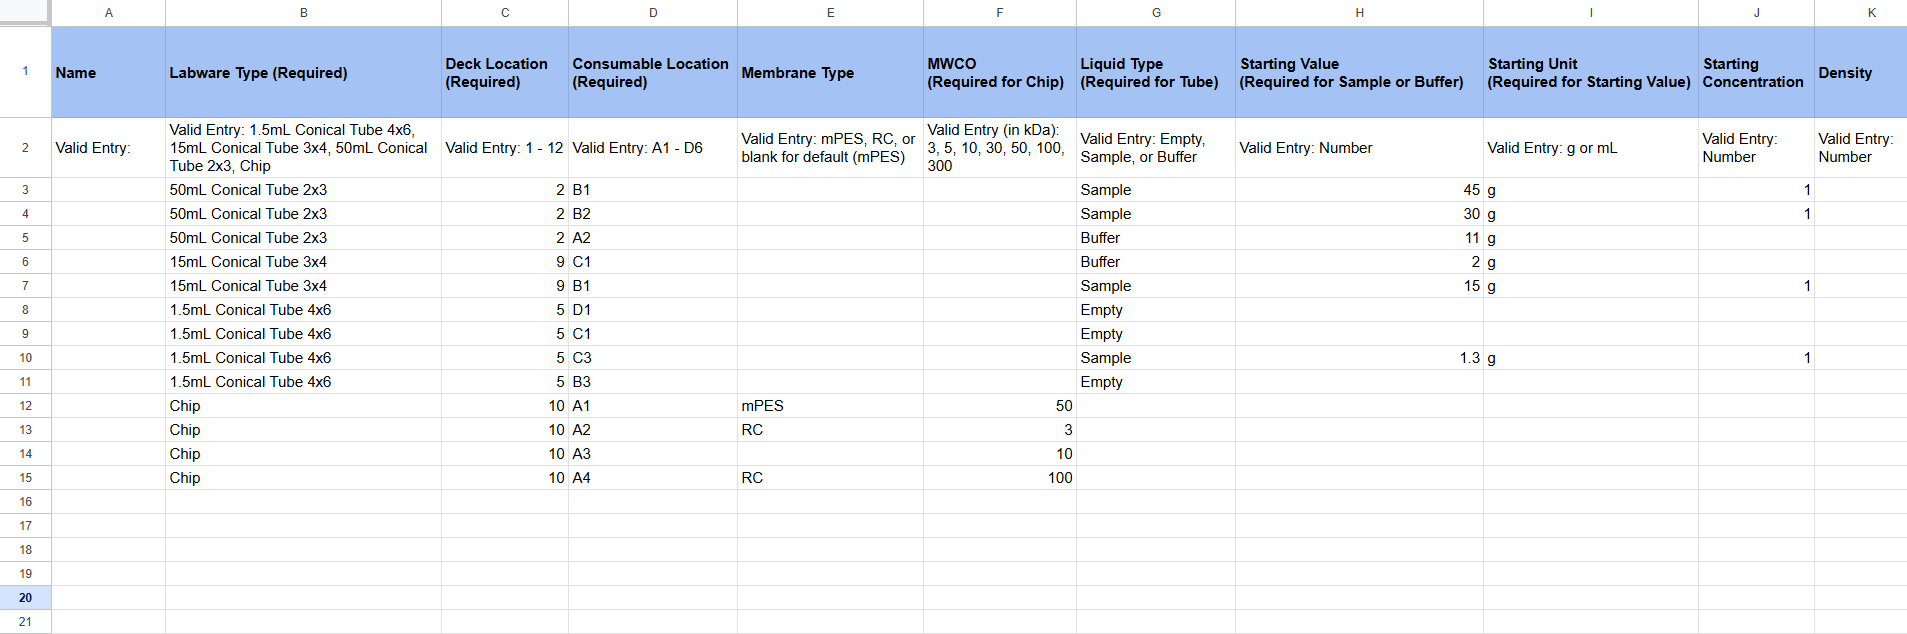Image resolution: width=1907 pixels, height=634 pixels.
Task: Select column F header
Action: pyautogui.click(x=999, y=13)
